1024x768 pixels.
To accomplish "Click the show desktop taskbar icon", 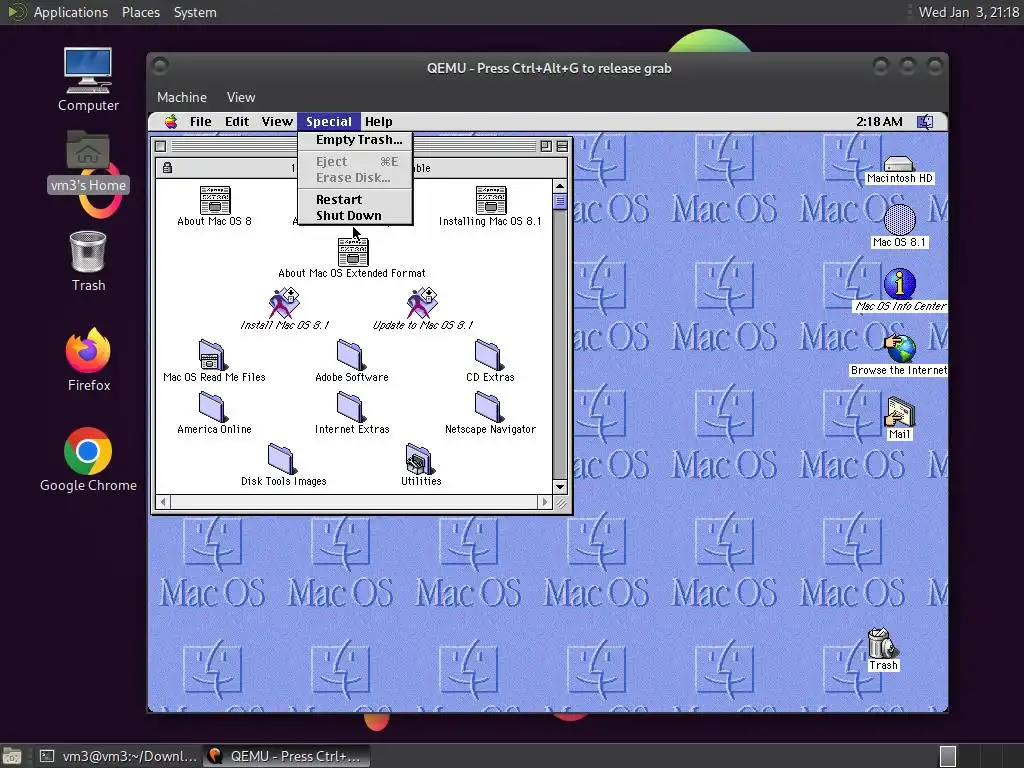I will point(12,756).
